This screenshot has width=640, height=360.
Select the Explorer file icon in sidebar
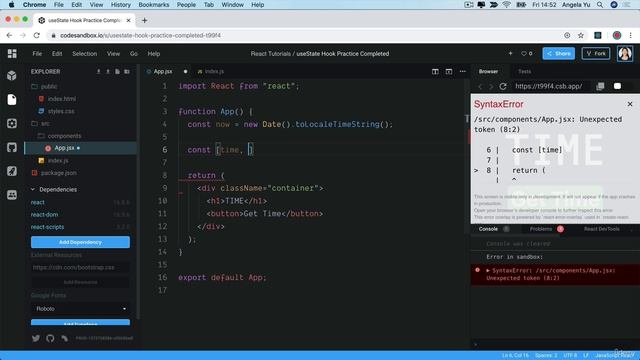point(12,99)
